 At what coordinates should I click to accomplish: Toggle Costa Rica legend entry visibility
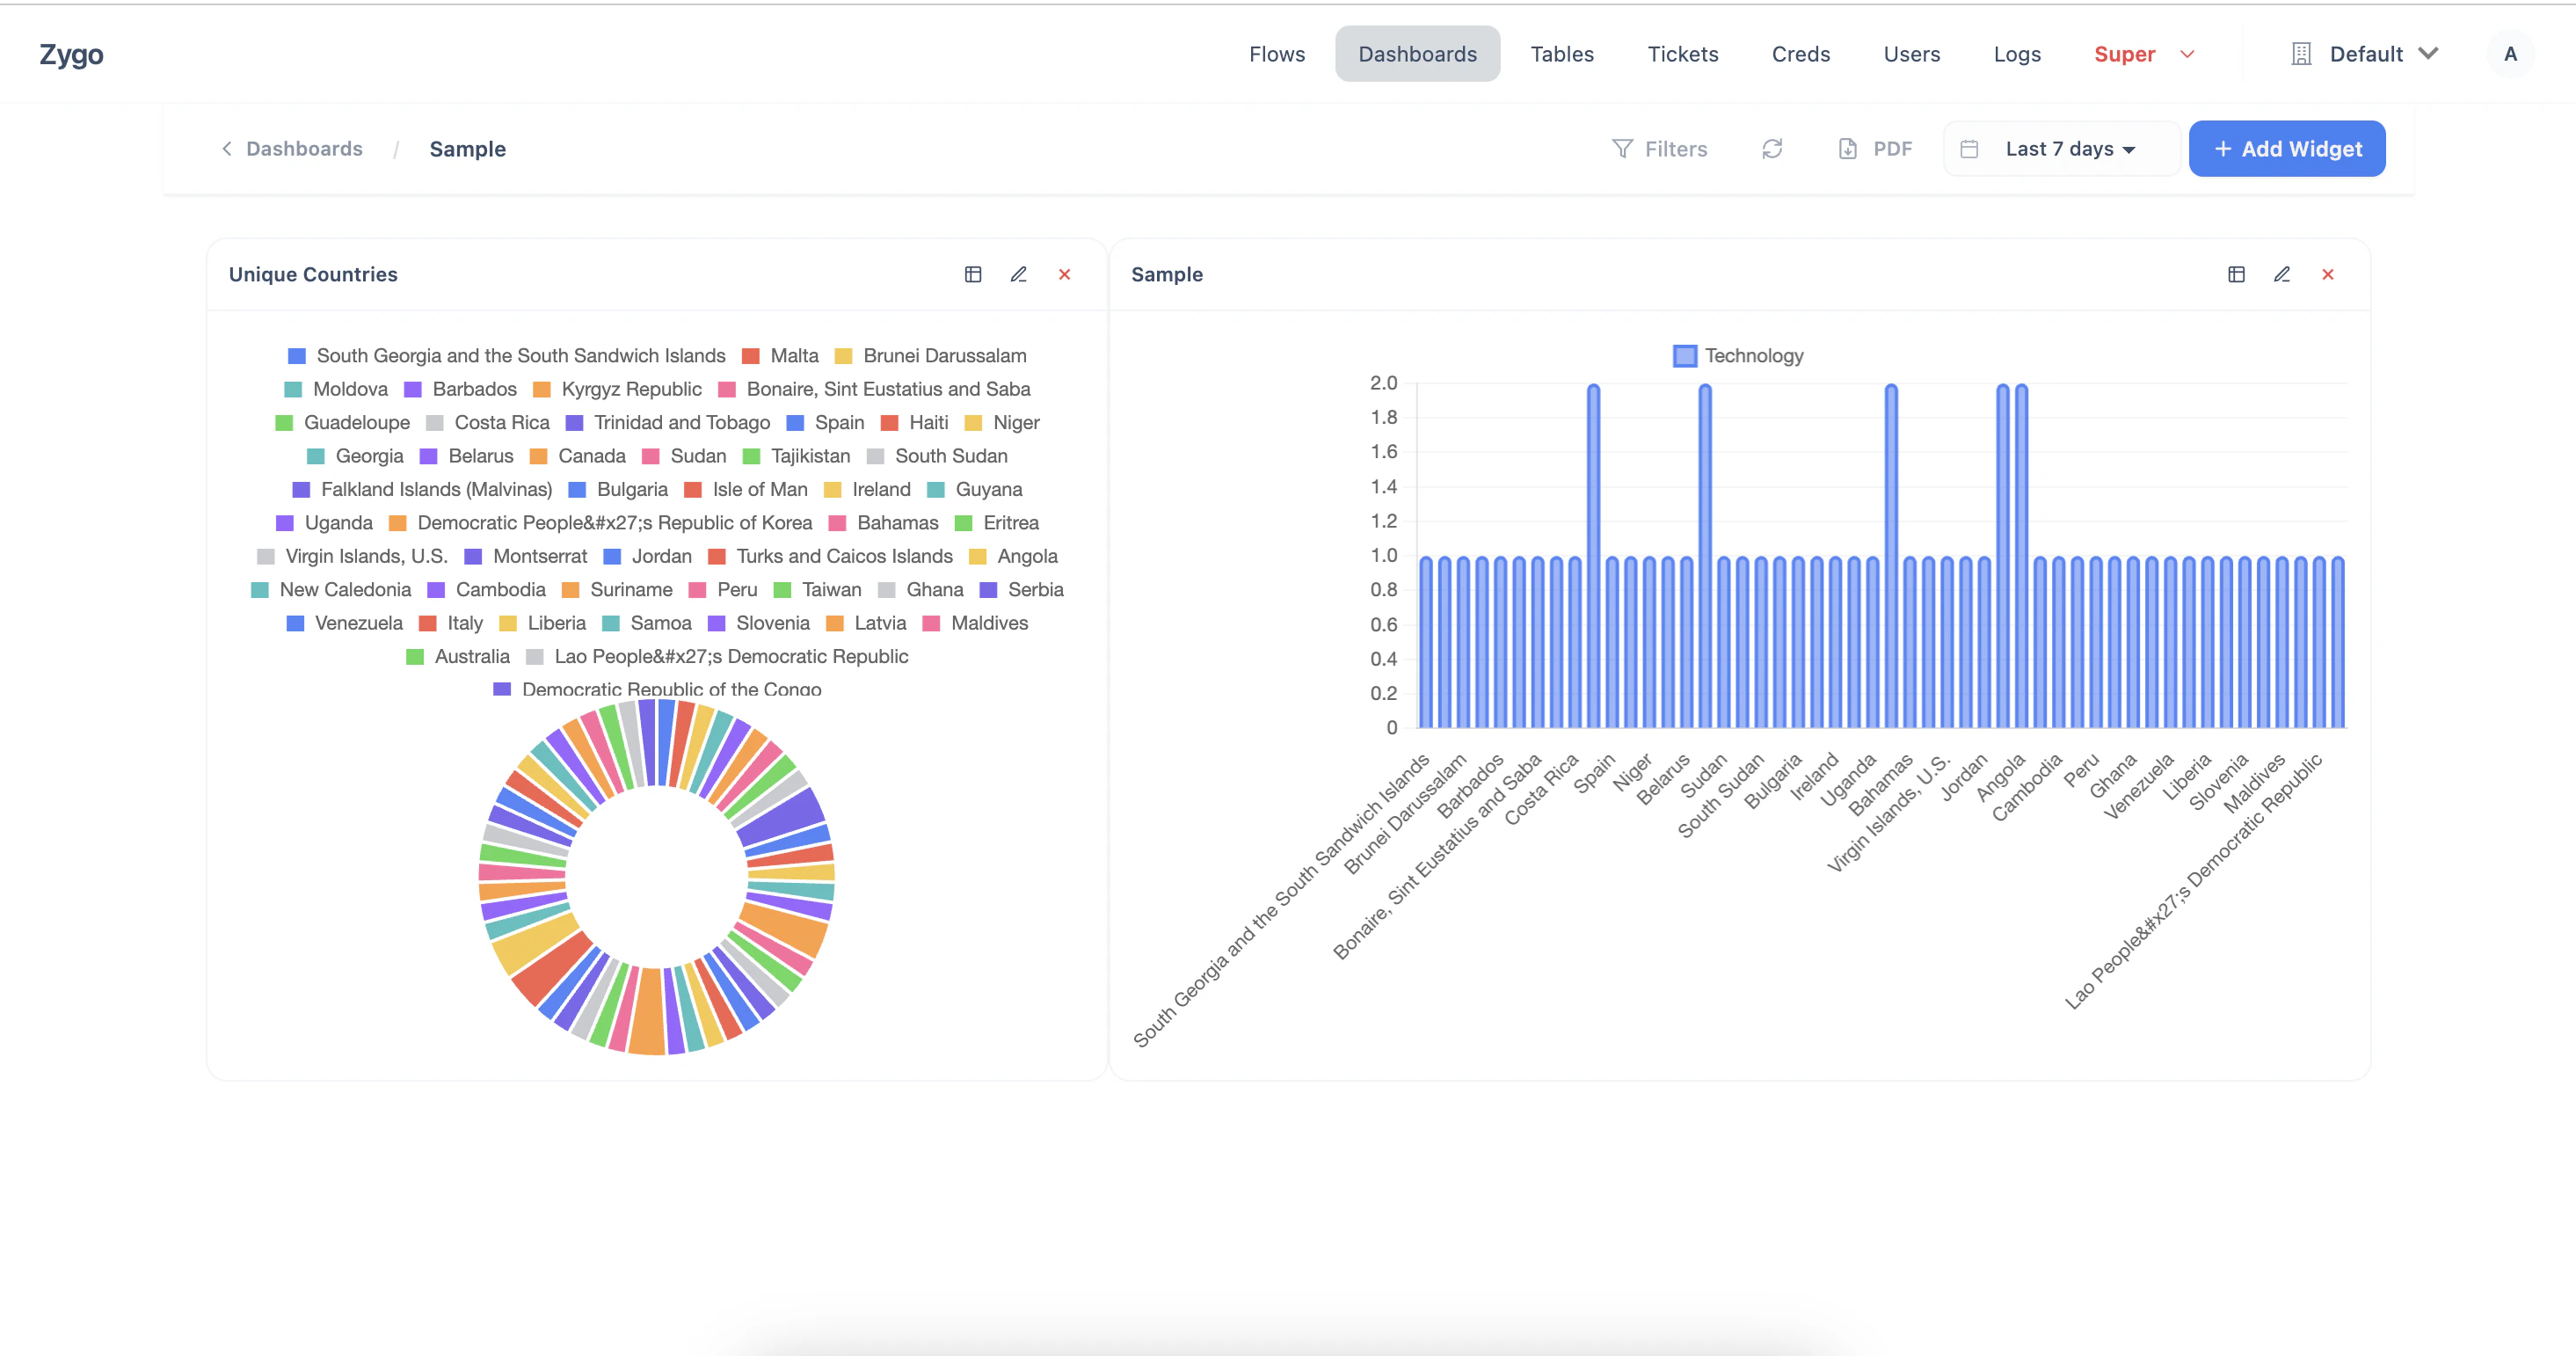488,423
